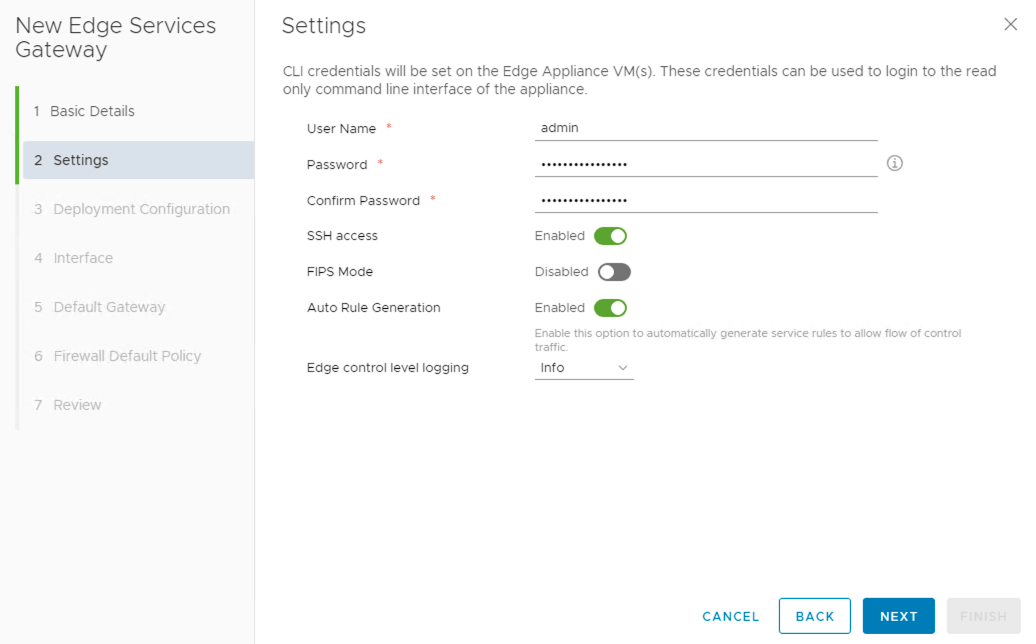Click the User Name input field
This screenshot has height=644, width=1036.
pyautogui.click(x=706, y=128)
